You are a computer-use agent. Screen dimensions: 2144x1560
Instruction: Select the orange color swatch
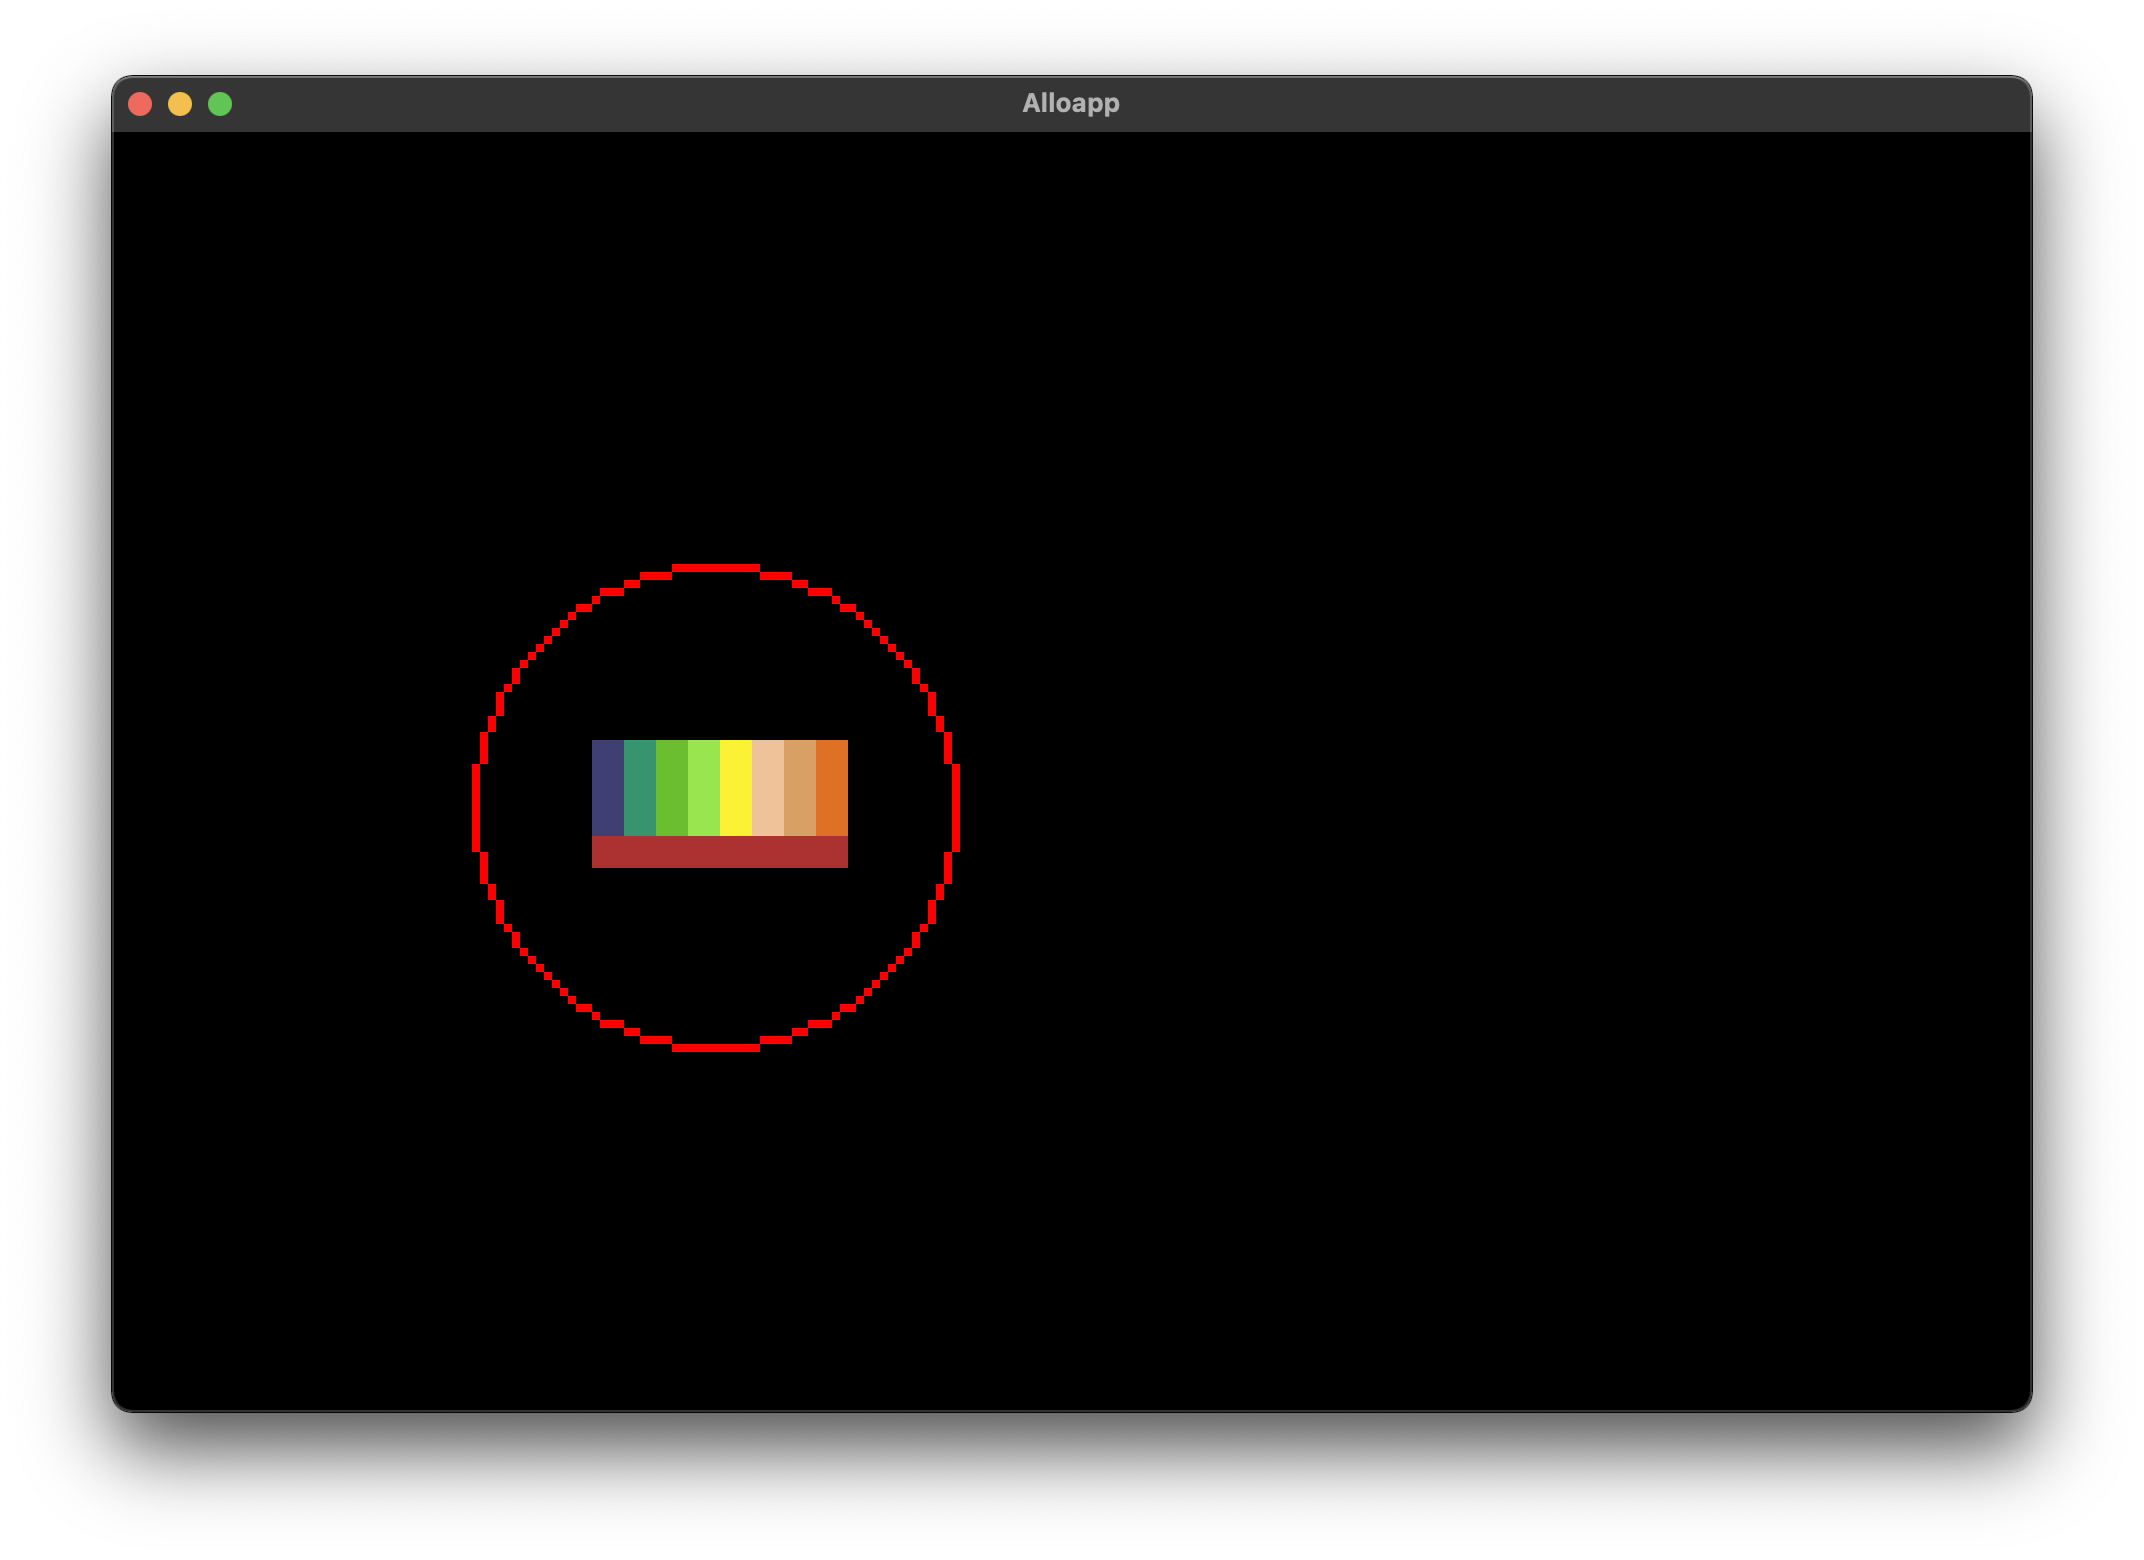[832, 788]
